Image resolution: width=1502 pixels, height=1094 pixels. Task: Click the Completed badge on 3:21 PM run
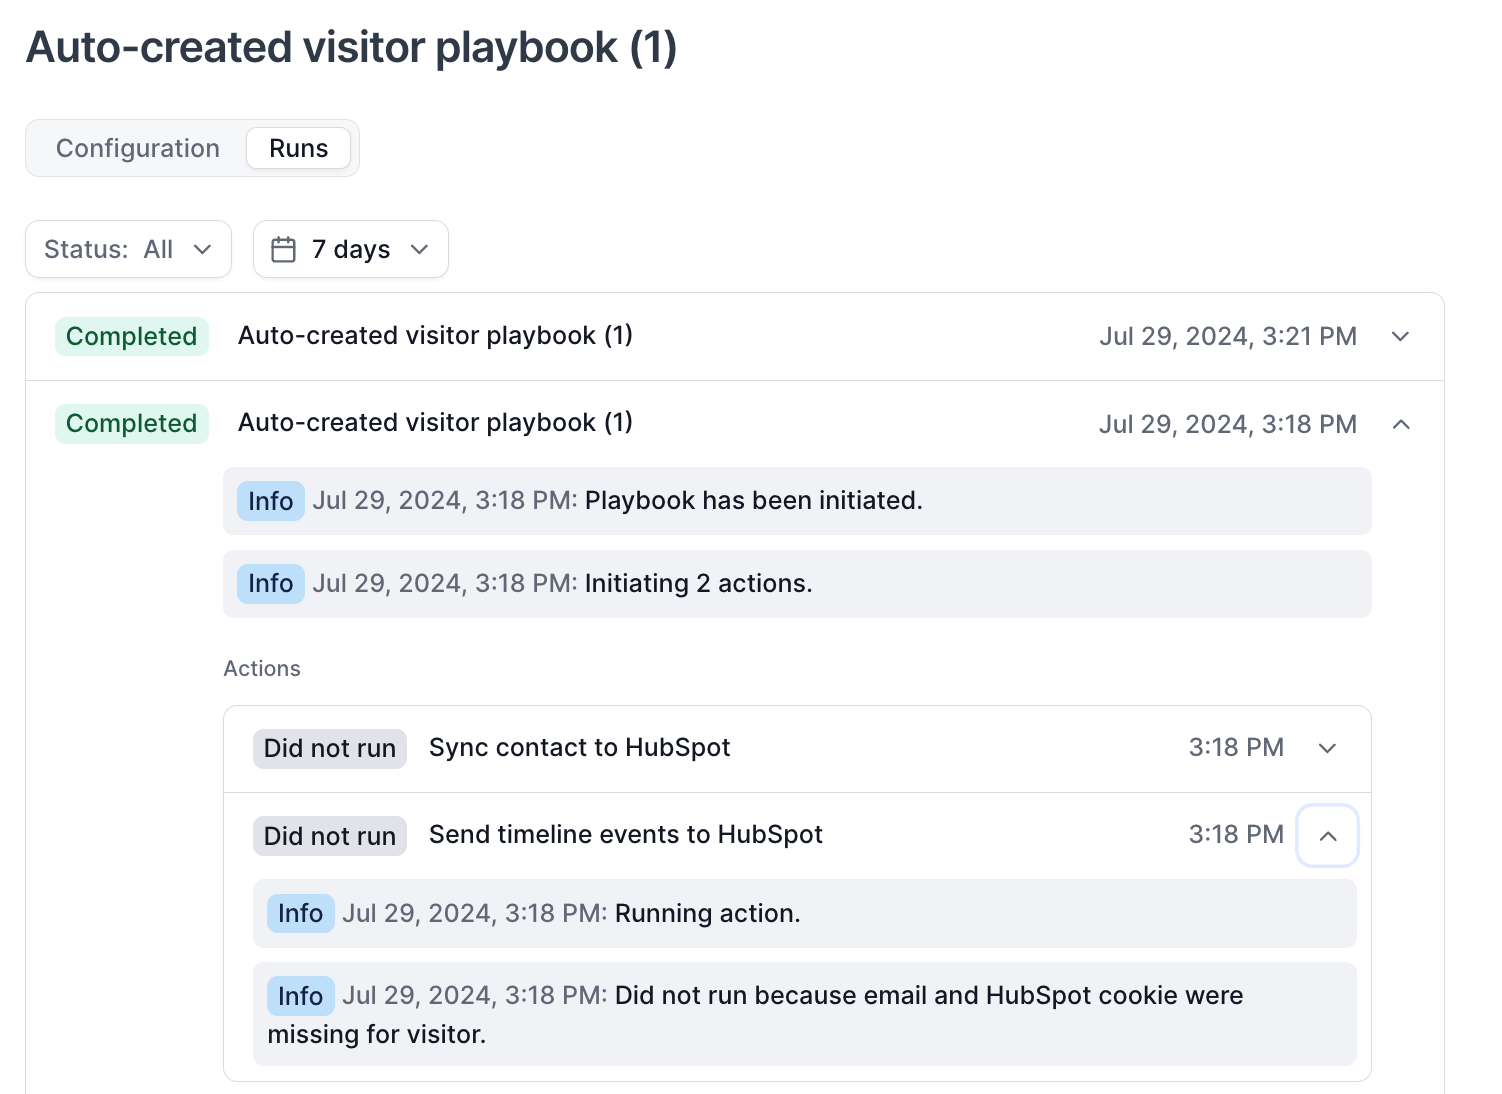(x=131, y=336)
